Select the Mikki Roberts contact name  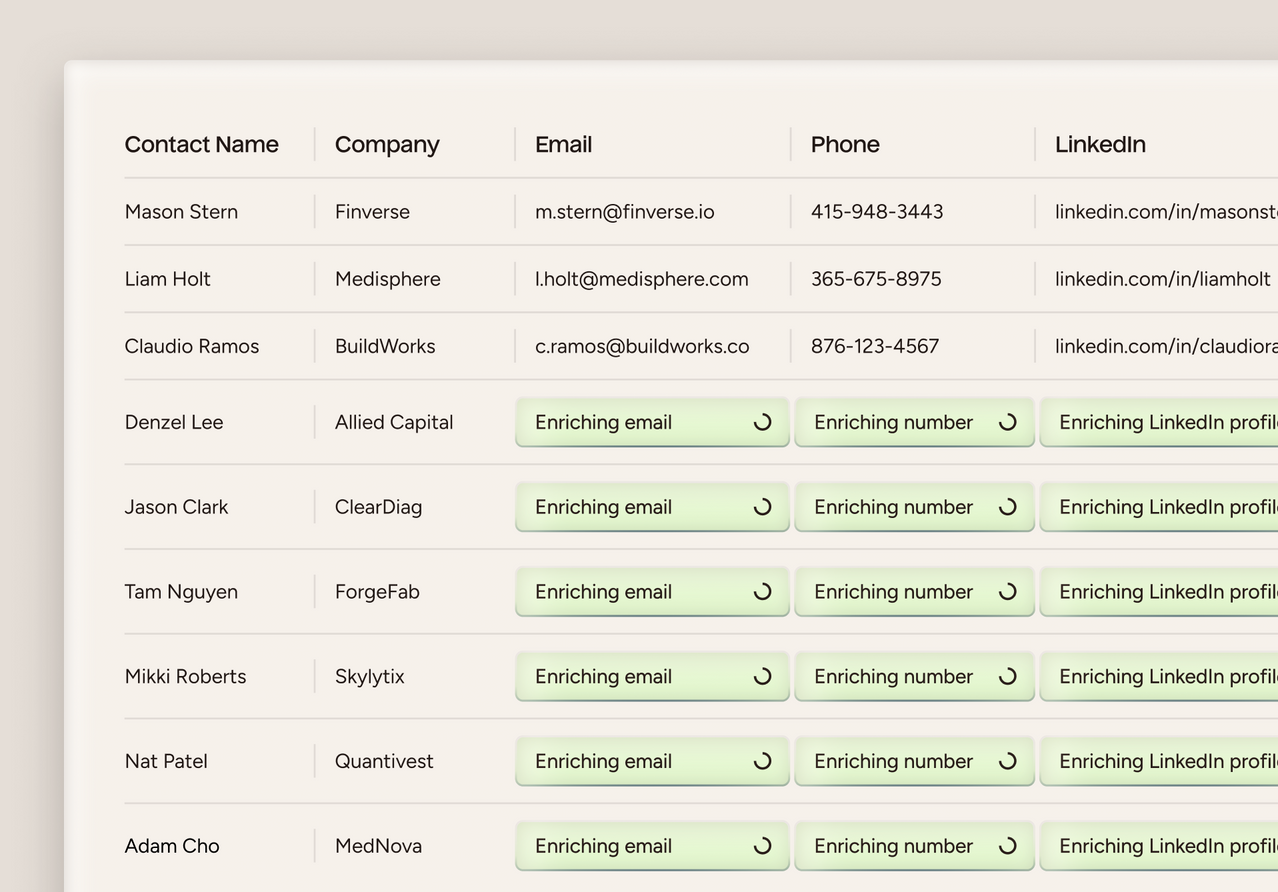pyautogui.click(x=185, y=676)
